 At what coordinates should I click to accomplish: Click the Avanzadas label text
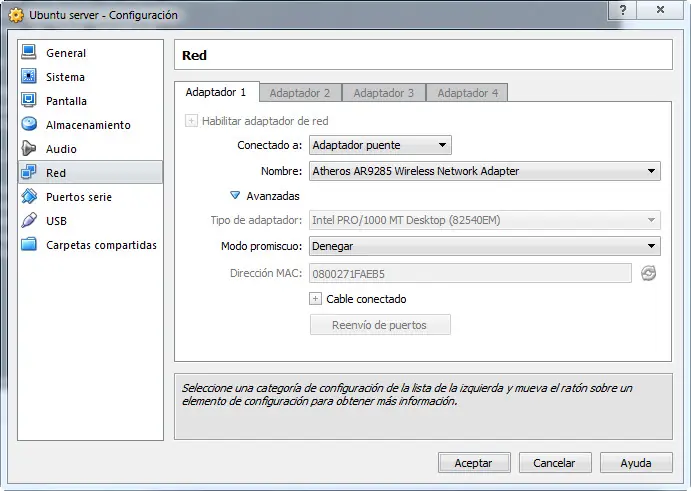pyautogui.click(x=273, y=196)
